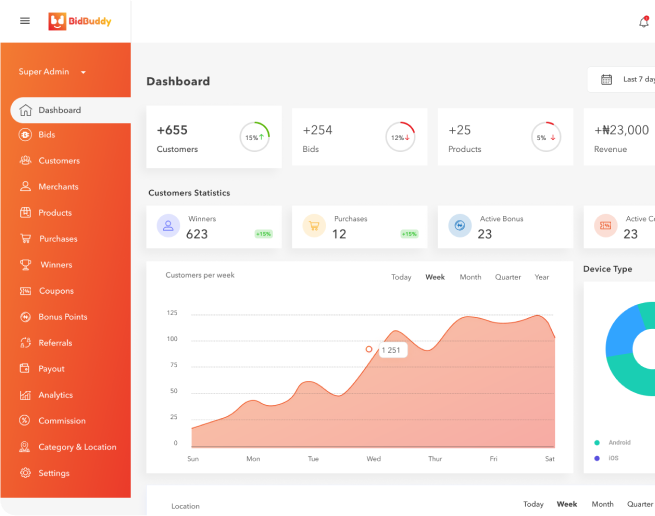The width and height of the screenshot is (655, 516).
Task: Click the 12% bids progress ring
Action: [x=400, y=137]
